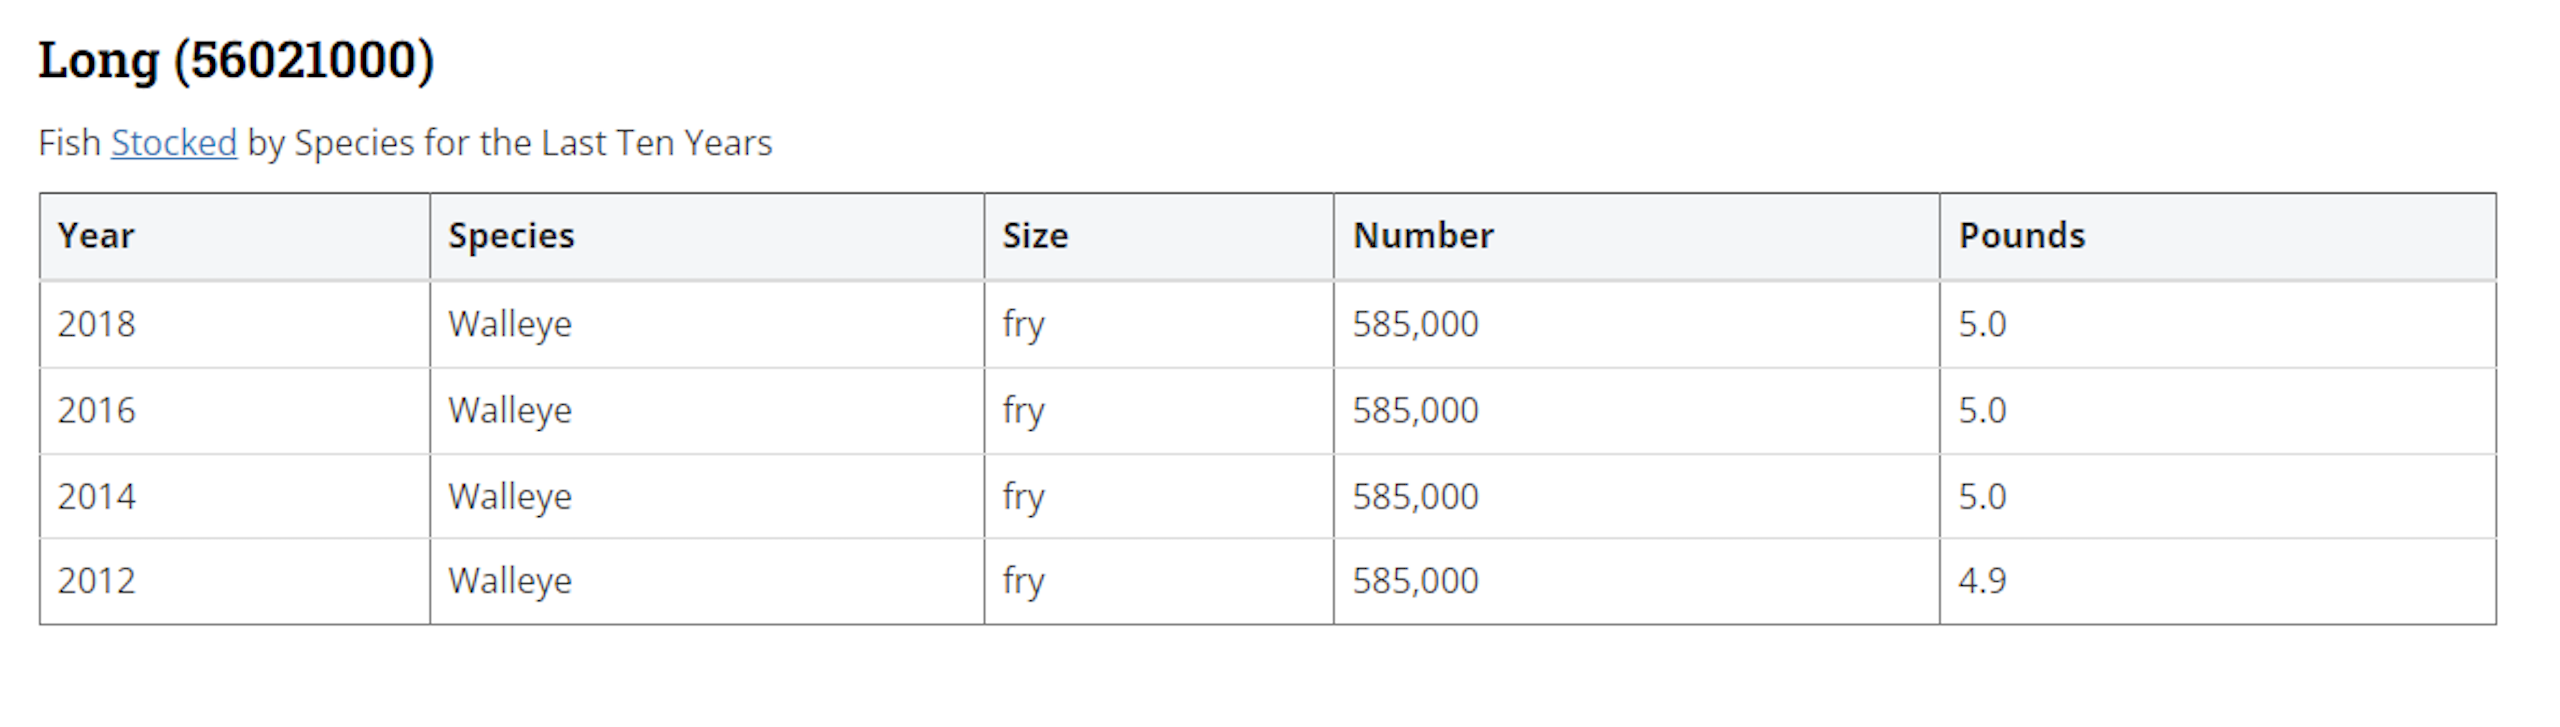The image size is (2560, 727).
Task: Click 585,000 in the 2012 row
Action: (1415, 581)
